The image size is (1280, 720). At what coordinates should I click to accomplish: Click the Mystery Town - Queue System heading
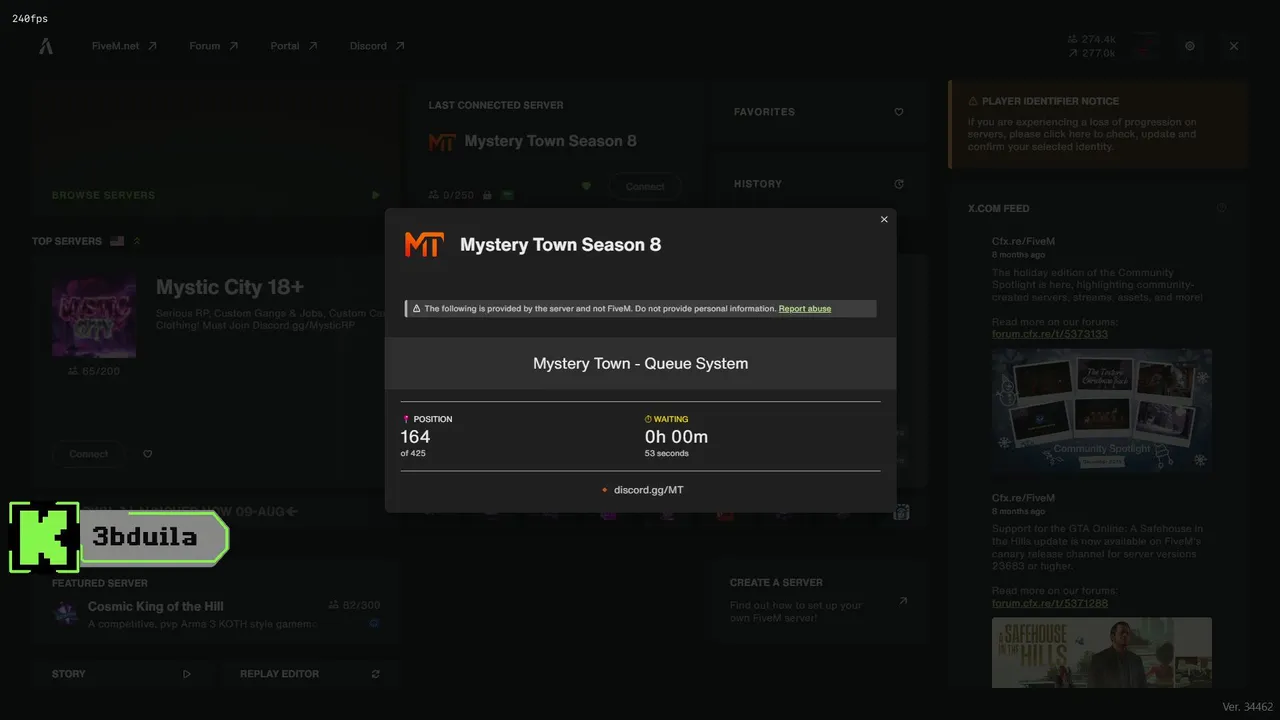pos(640,363)
